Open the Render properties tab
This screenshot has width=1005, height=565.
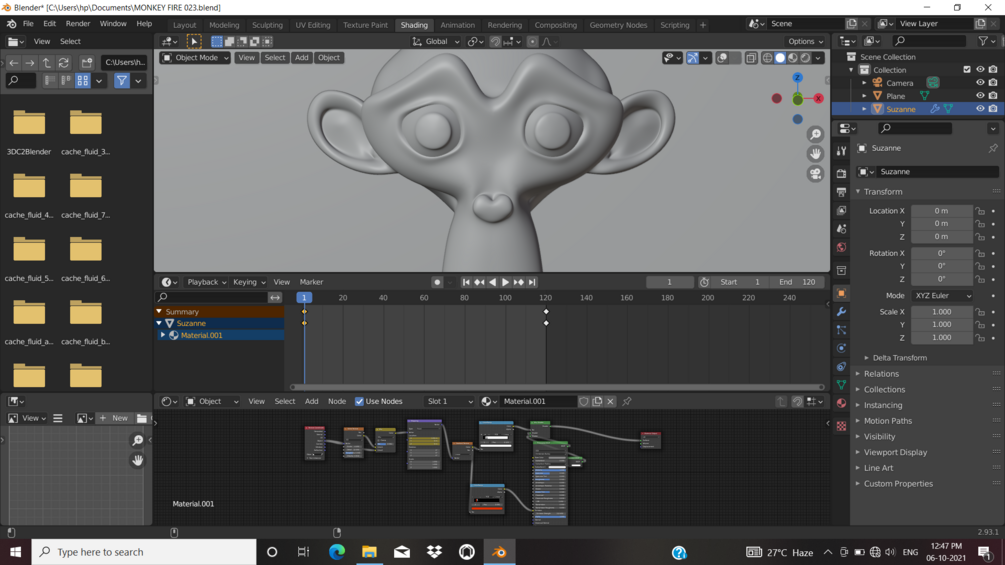click(x=842, y=174)
